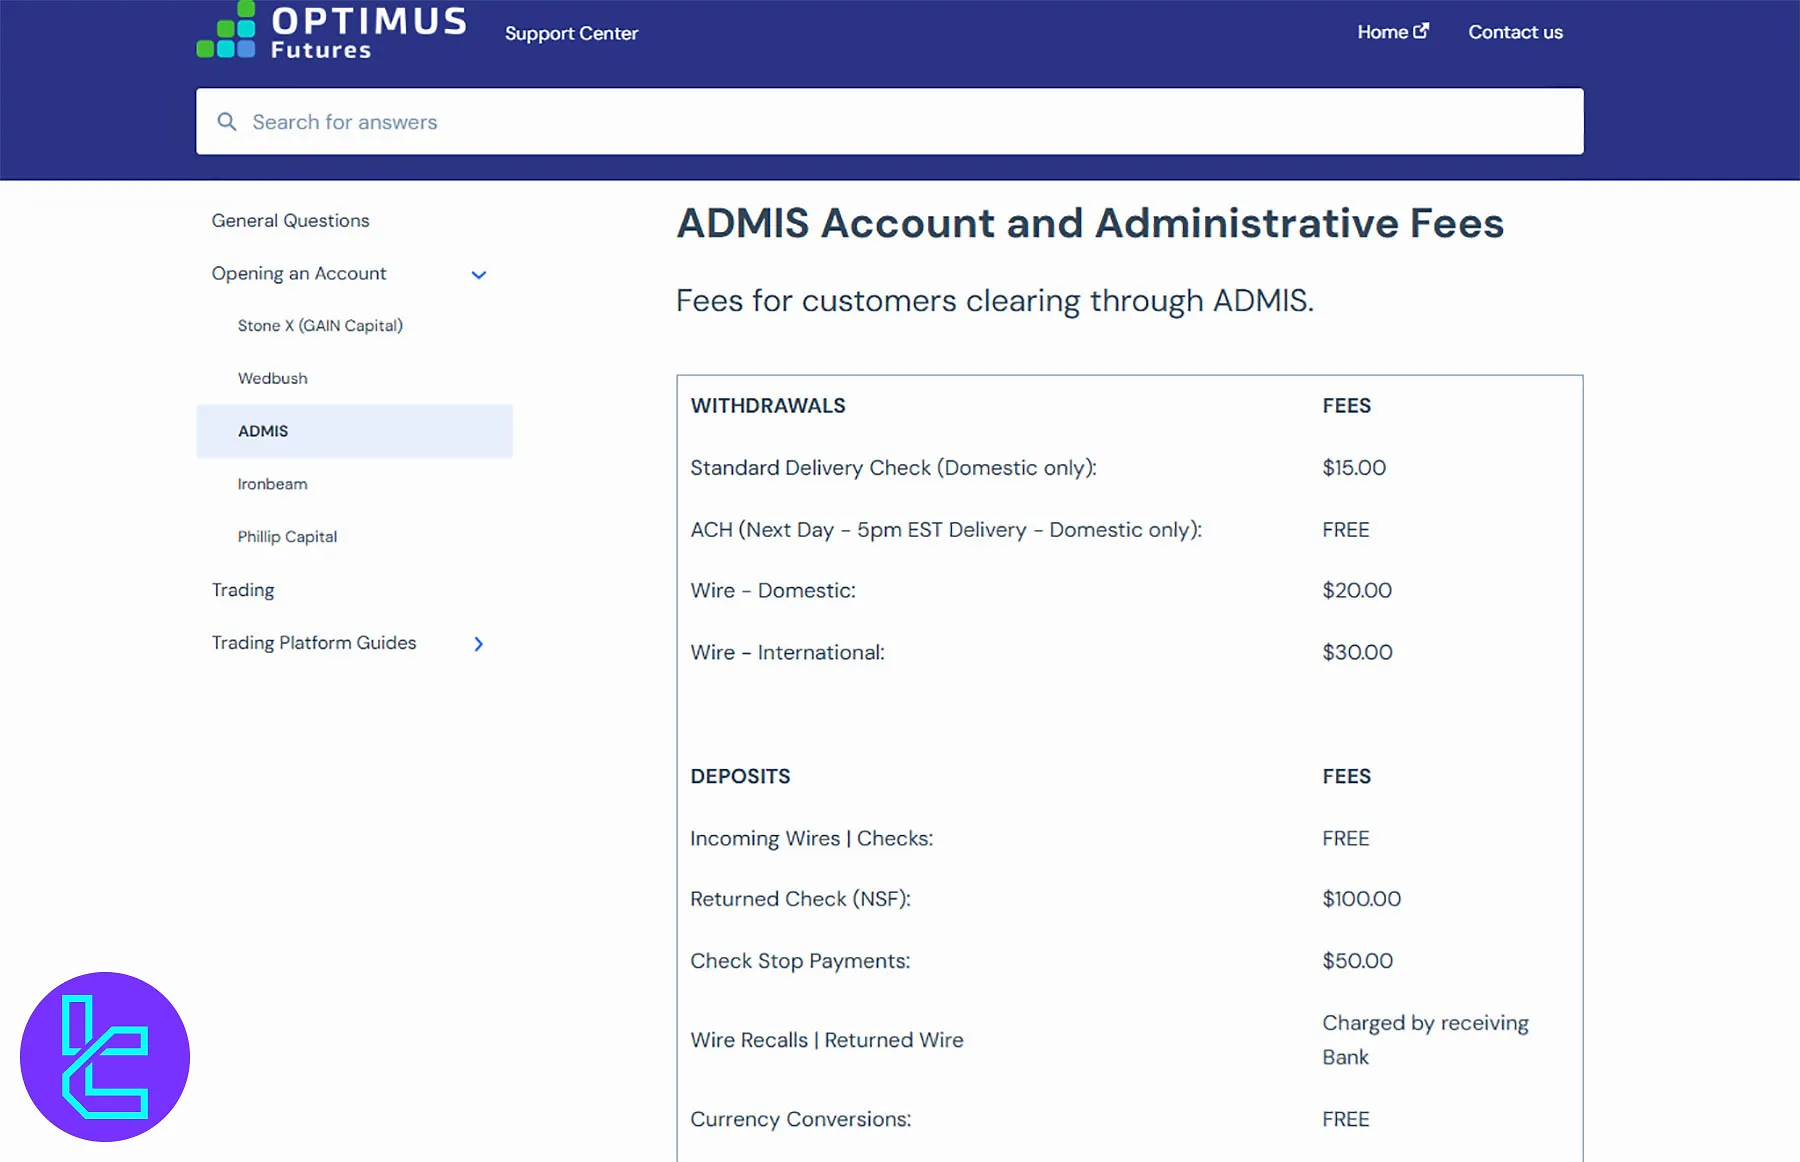Click 'Check Stop Payments:' row label

tap(800, 961)
